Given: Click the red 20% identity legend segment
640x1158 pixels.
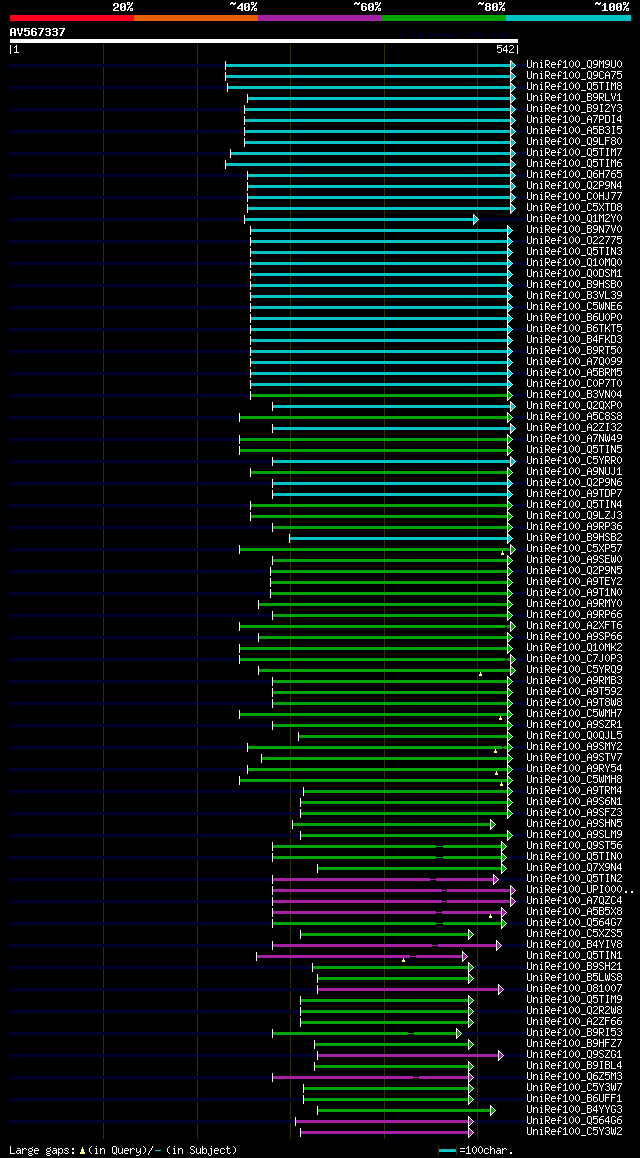Looking at the screenshot, I should pyautogui.click(x=72, y=17).
